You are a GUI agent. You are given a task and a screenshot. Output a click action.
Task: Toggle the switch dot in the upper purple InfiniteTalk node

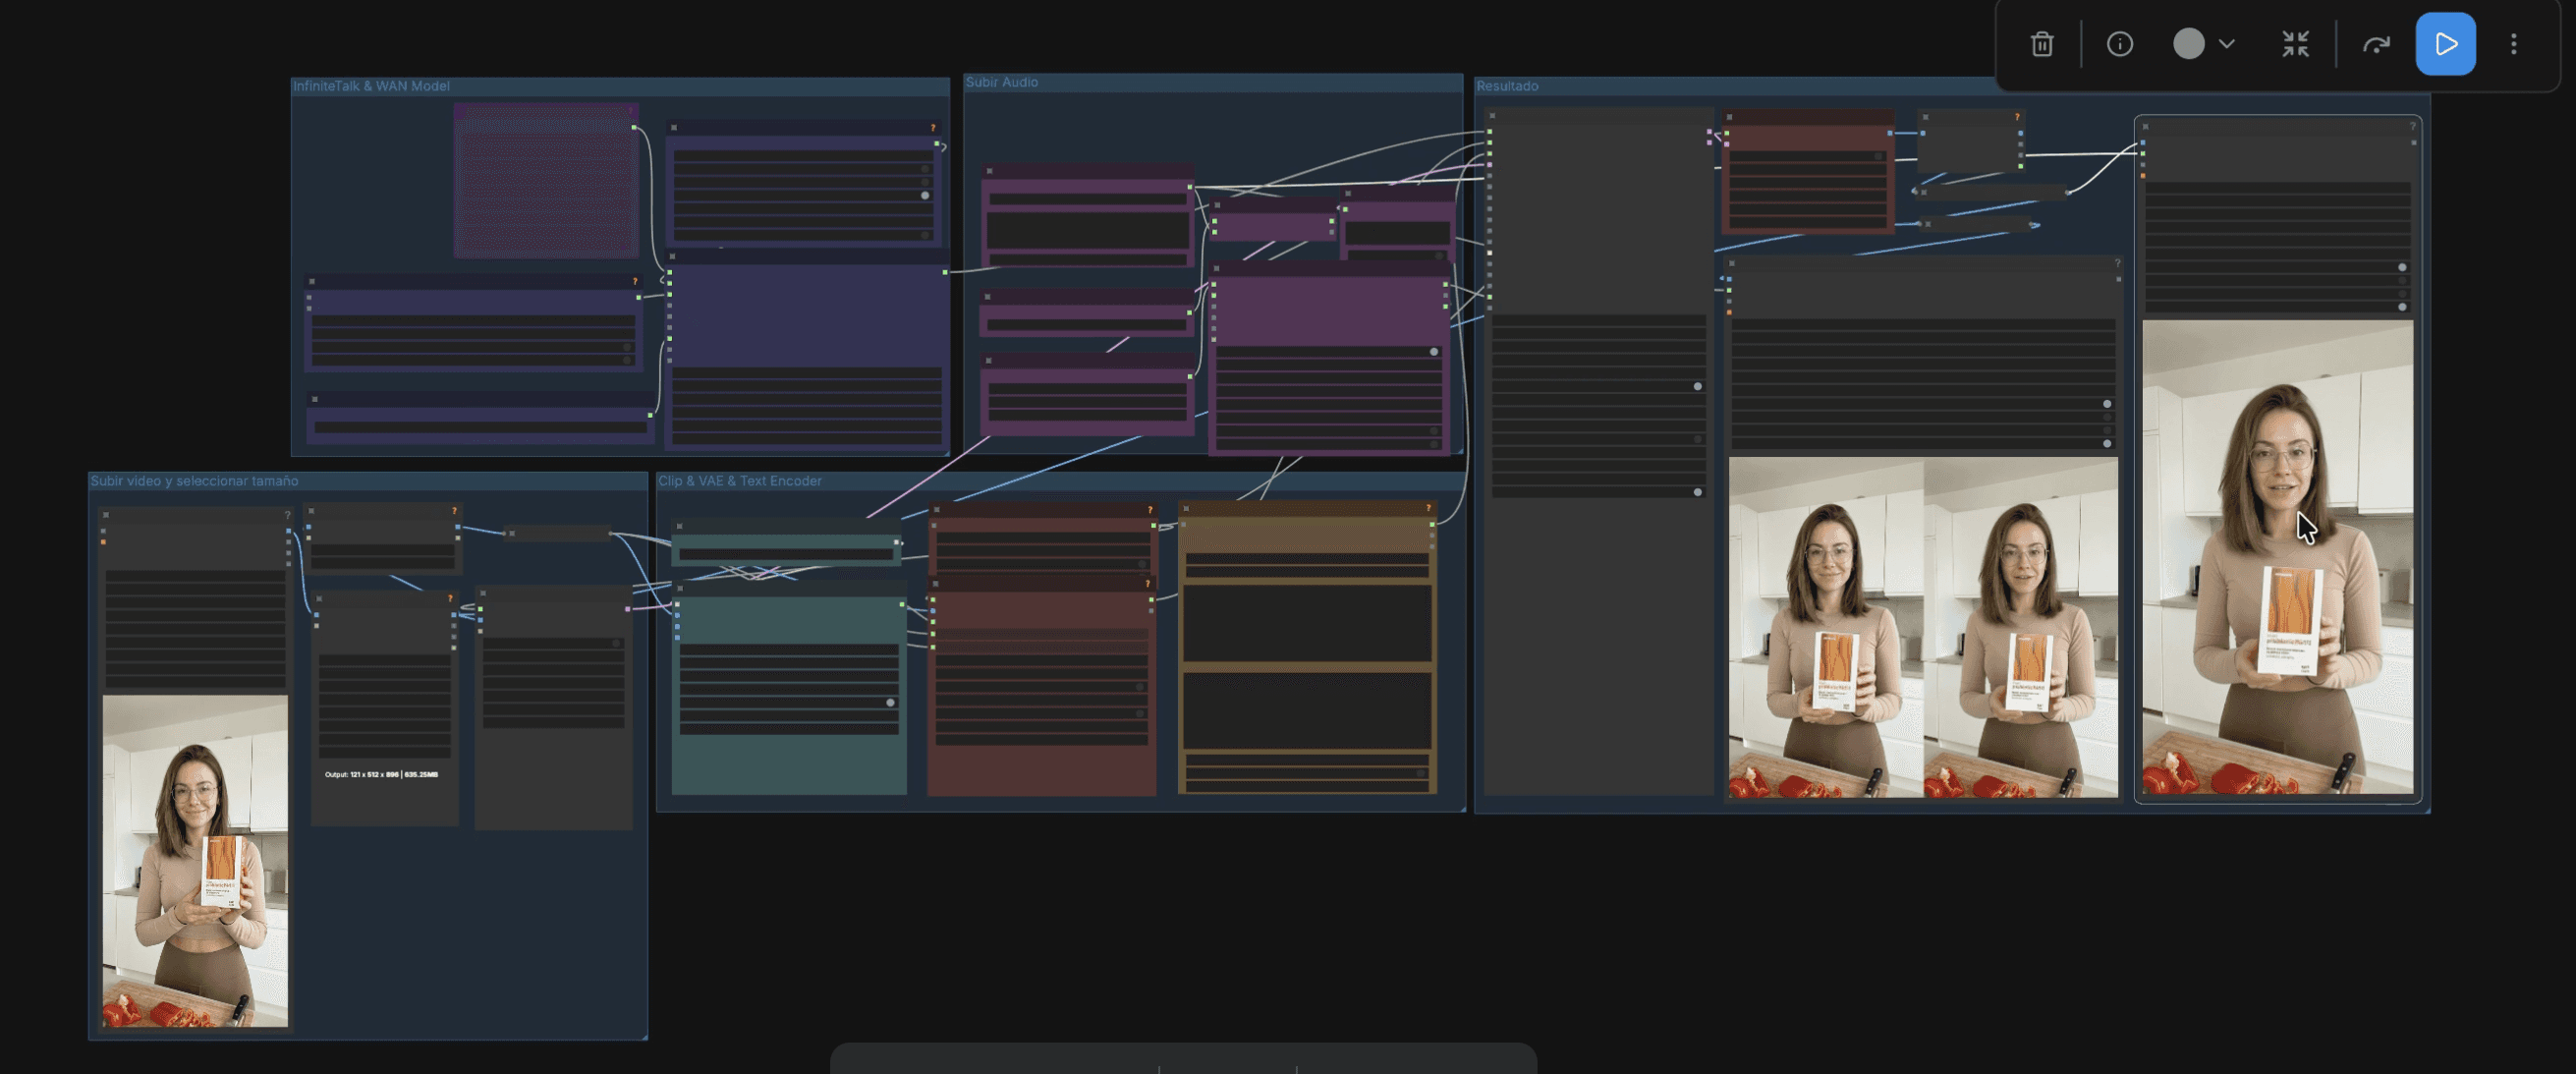(x=925, y=196)
